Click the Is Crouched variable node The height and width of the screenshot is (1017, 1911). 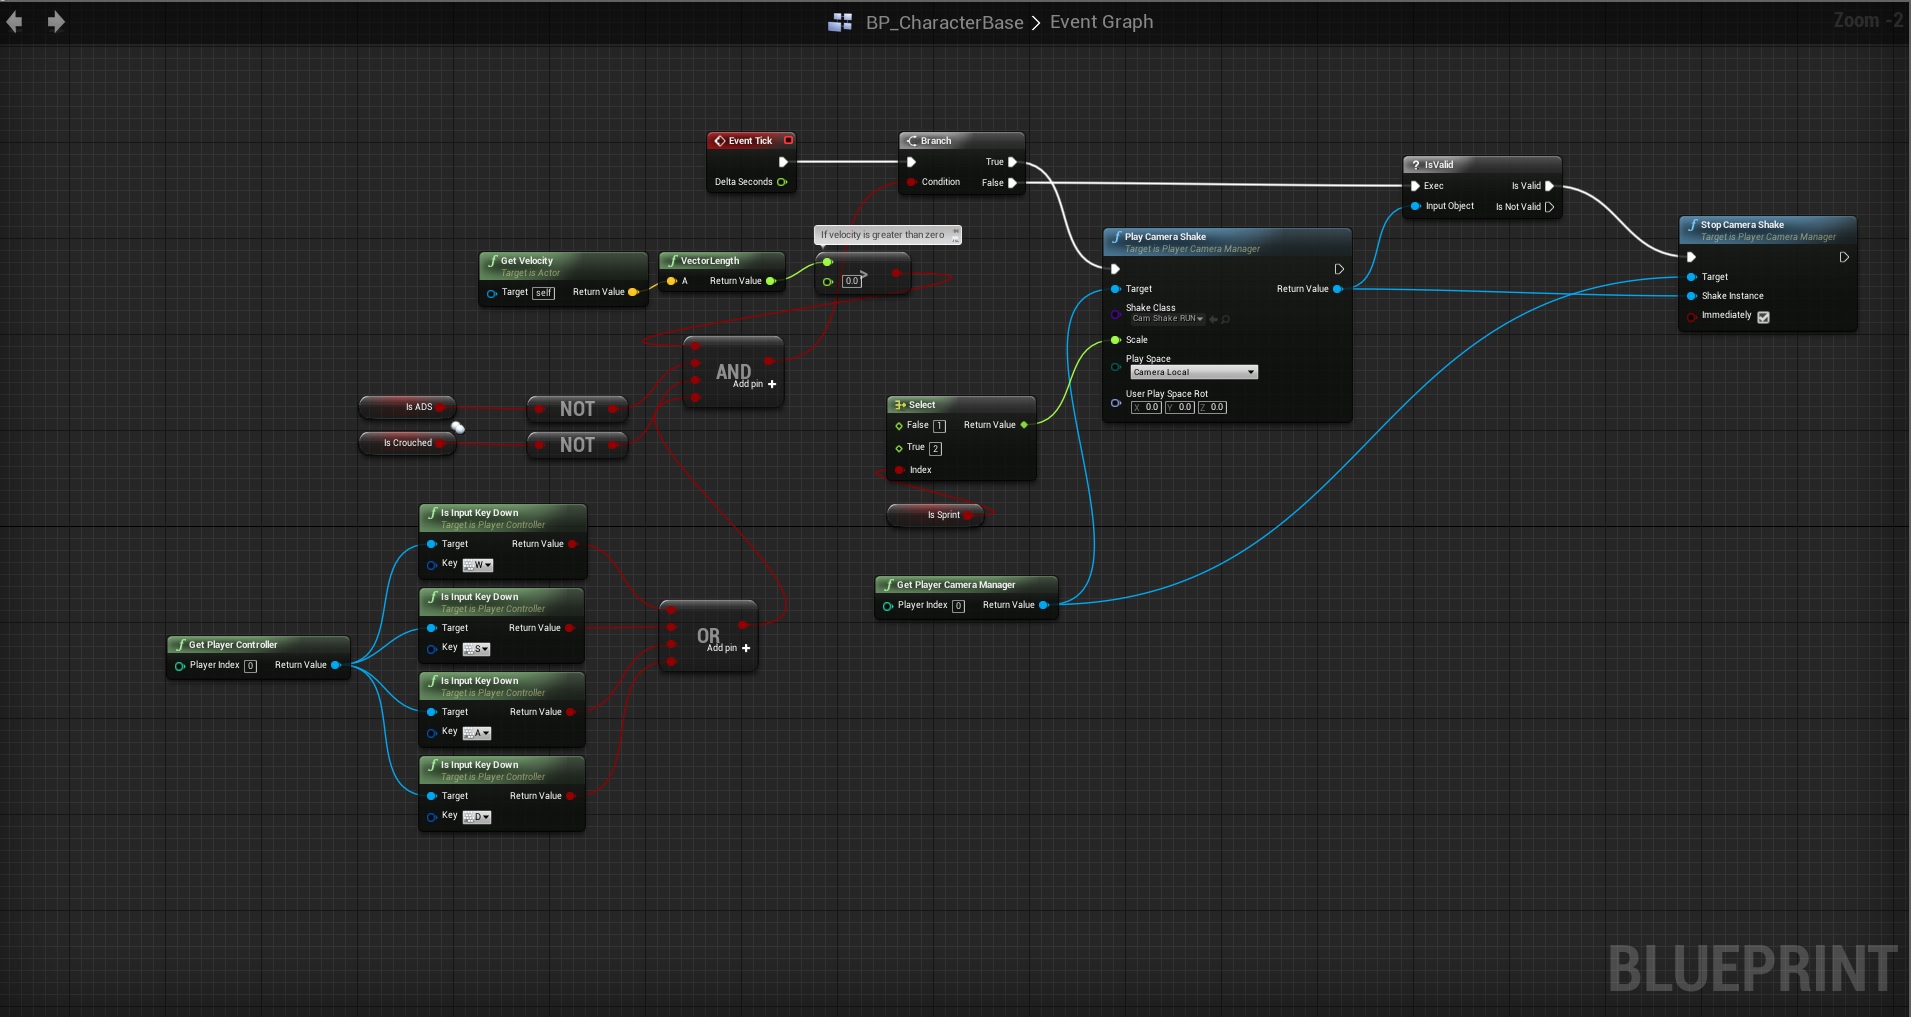click(407, 443)
